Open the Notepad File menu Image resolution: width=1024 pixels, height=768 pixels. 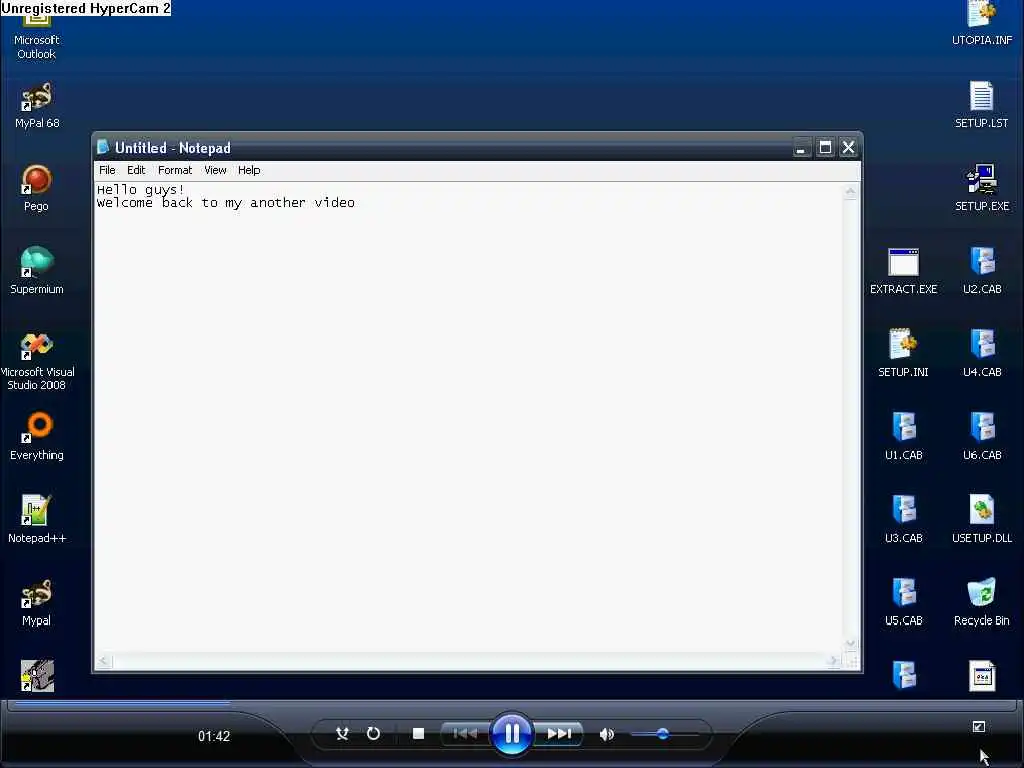[107, 170]
